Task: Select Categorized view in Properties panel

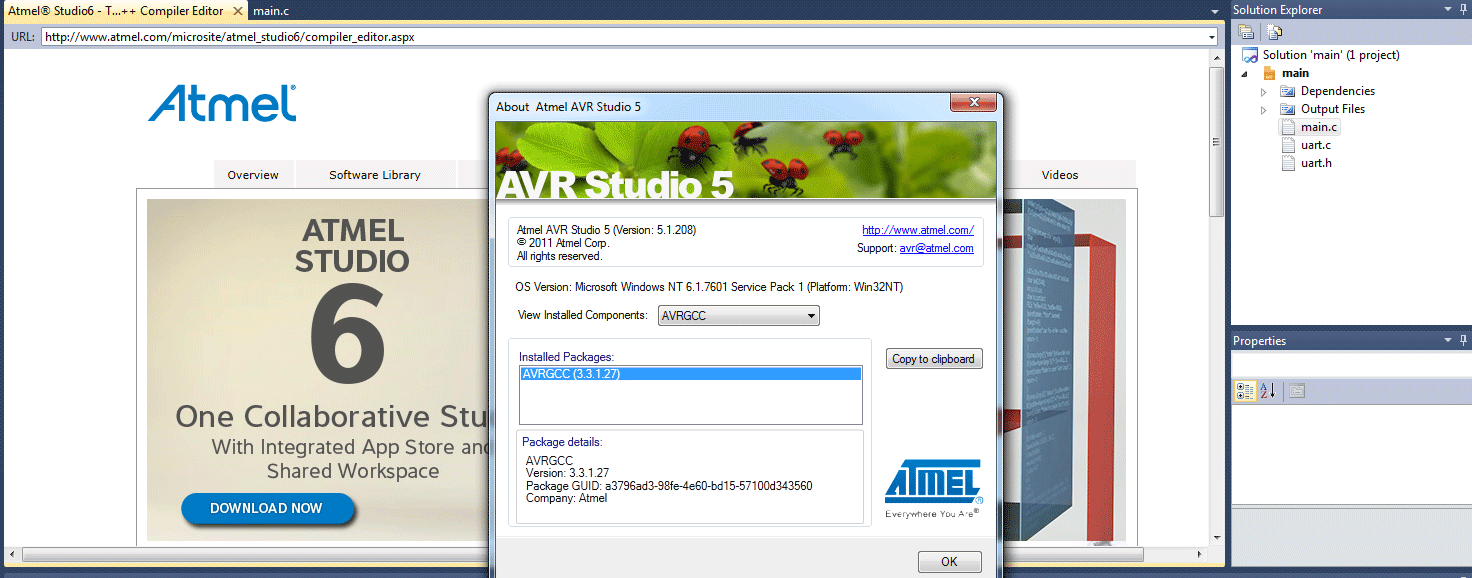Action: click(1245, 391)
